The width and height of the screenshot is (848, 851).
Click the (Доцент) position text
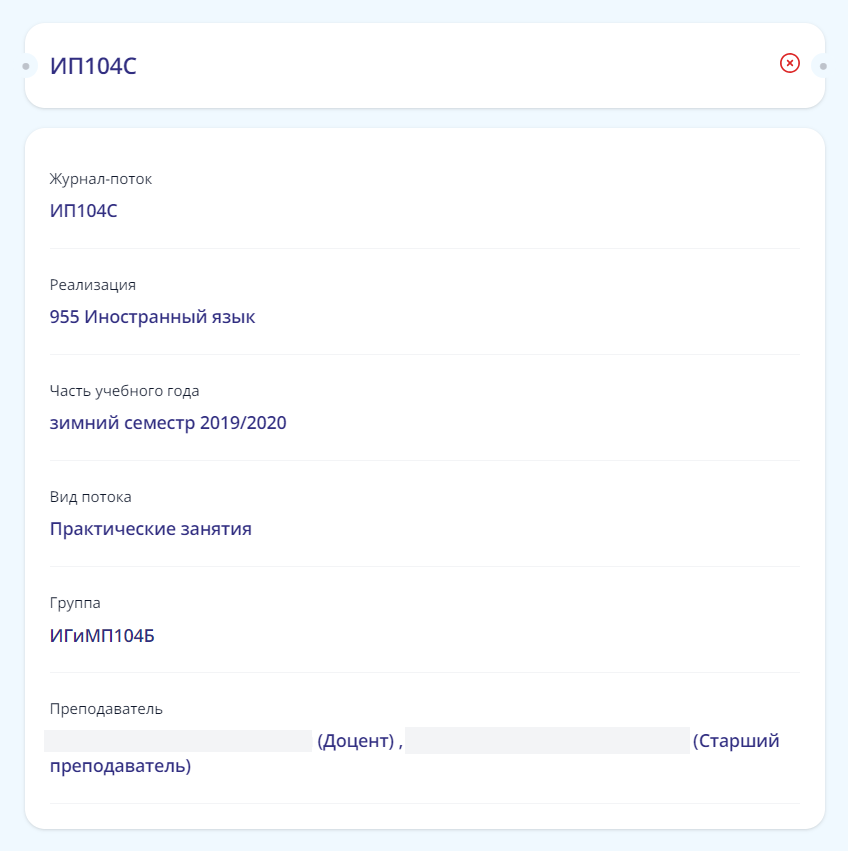pos(355,741)
